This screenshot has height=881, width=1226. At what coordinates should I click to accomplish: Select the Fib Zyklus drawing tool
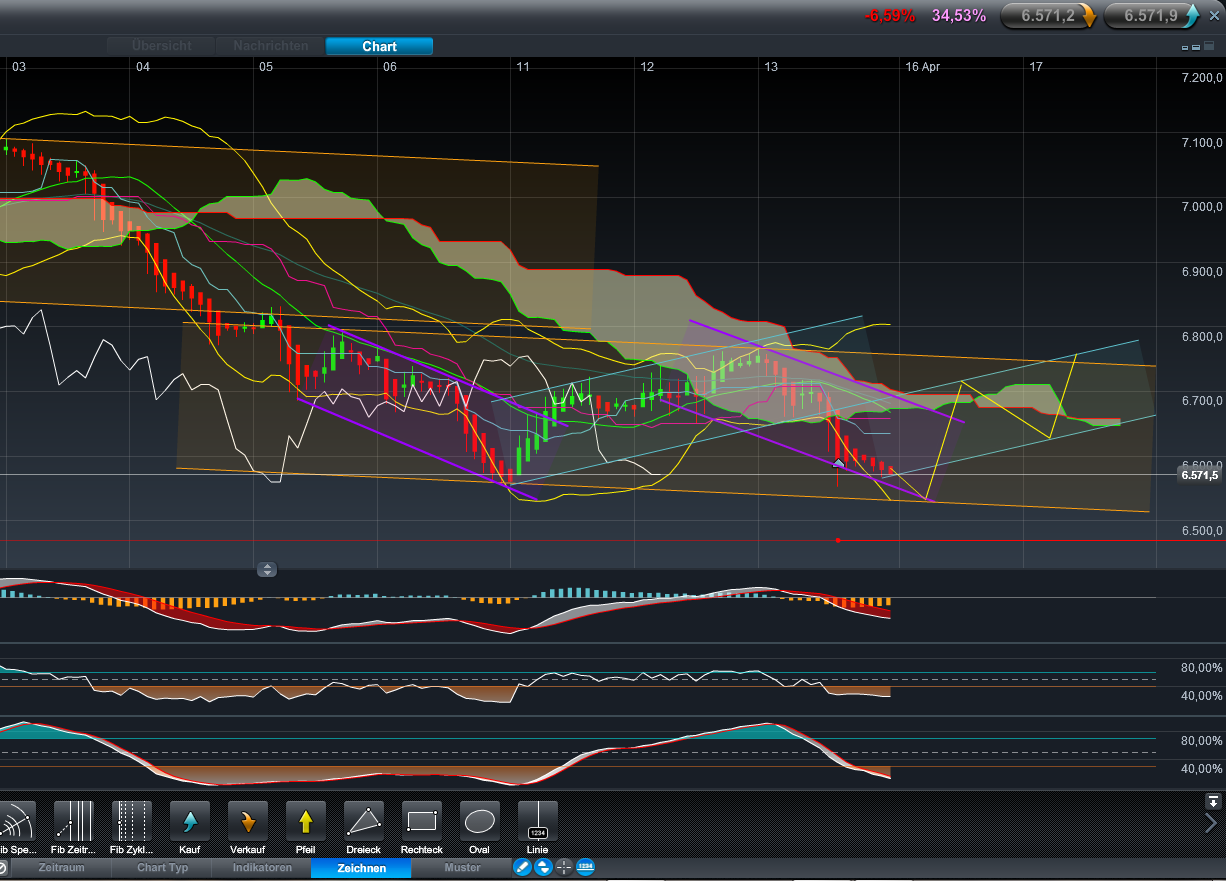coord(132,822)
